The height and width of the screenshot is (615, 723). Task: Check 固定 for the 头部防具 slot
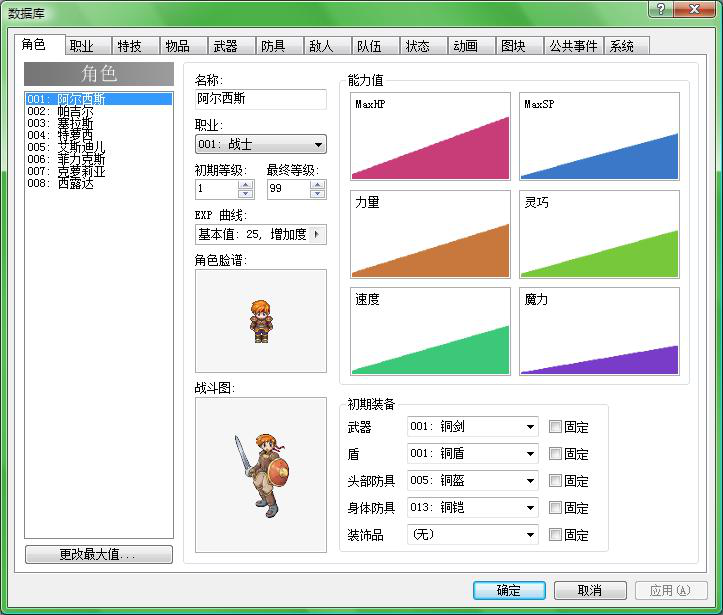pos(555,480)
